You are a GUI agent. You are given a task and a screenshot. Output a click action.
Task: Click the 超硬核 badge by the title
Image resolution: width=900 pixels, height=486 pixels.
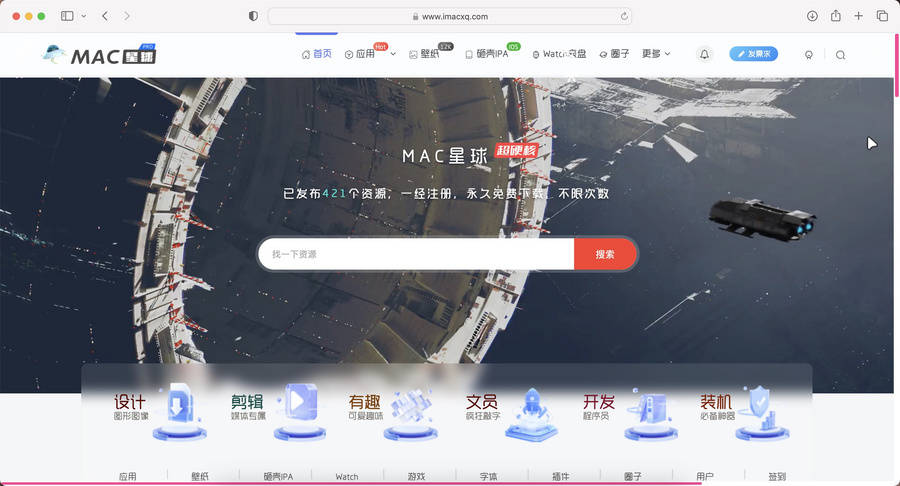point(517,150)
